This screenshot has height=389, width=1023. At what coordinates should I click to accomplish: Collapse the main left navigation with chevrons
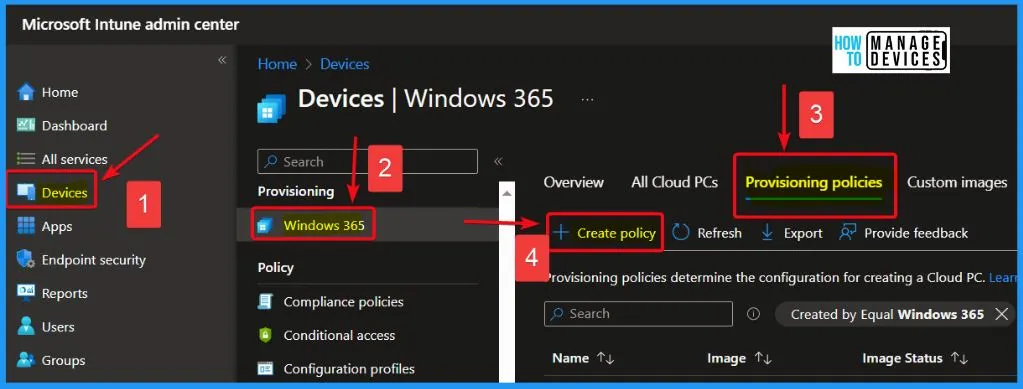(222, 60)
